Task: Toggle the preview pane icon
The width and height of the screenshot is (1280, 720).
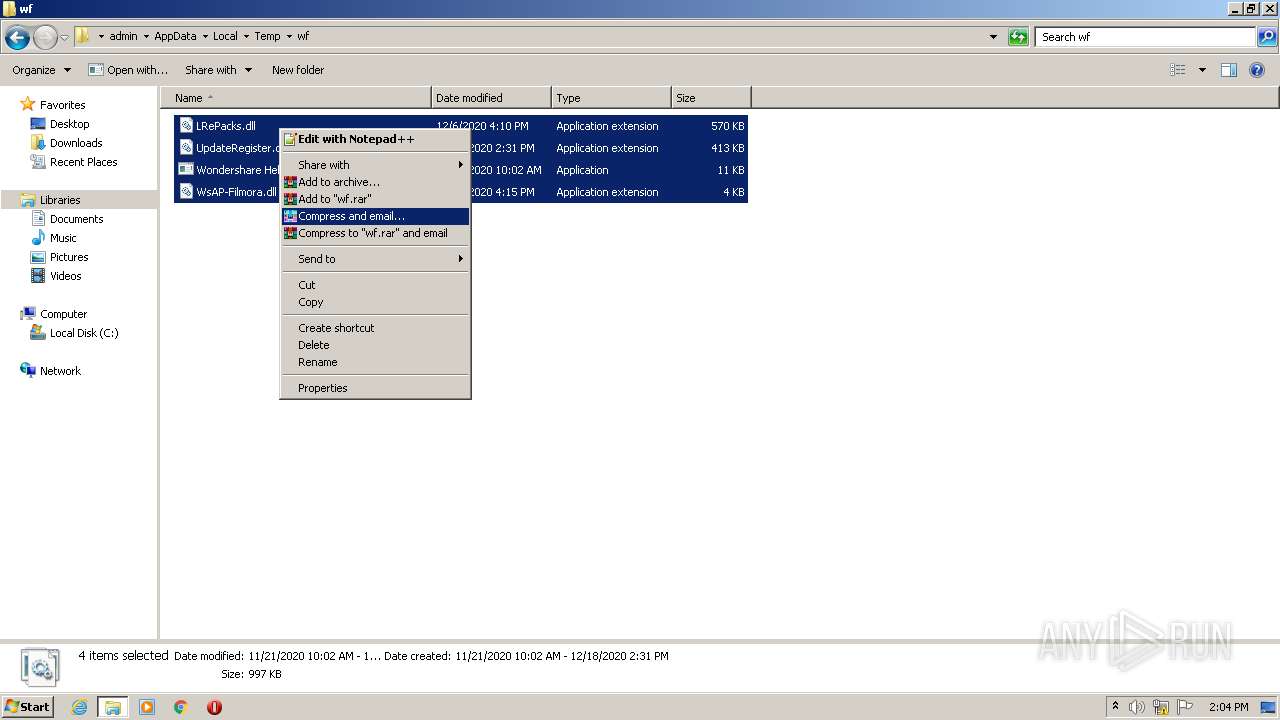Action: (1229, 70)
